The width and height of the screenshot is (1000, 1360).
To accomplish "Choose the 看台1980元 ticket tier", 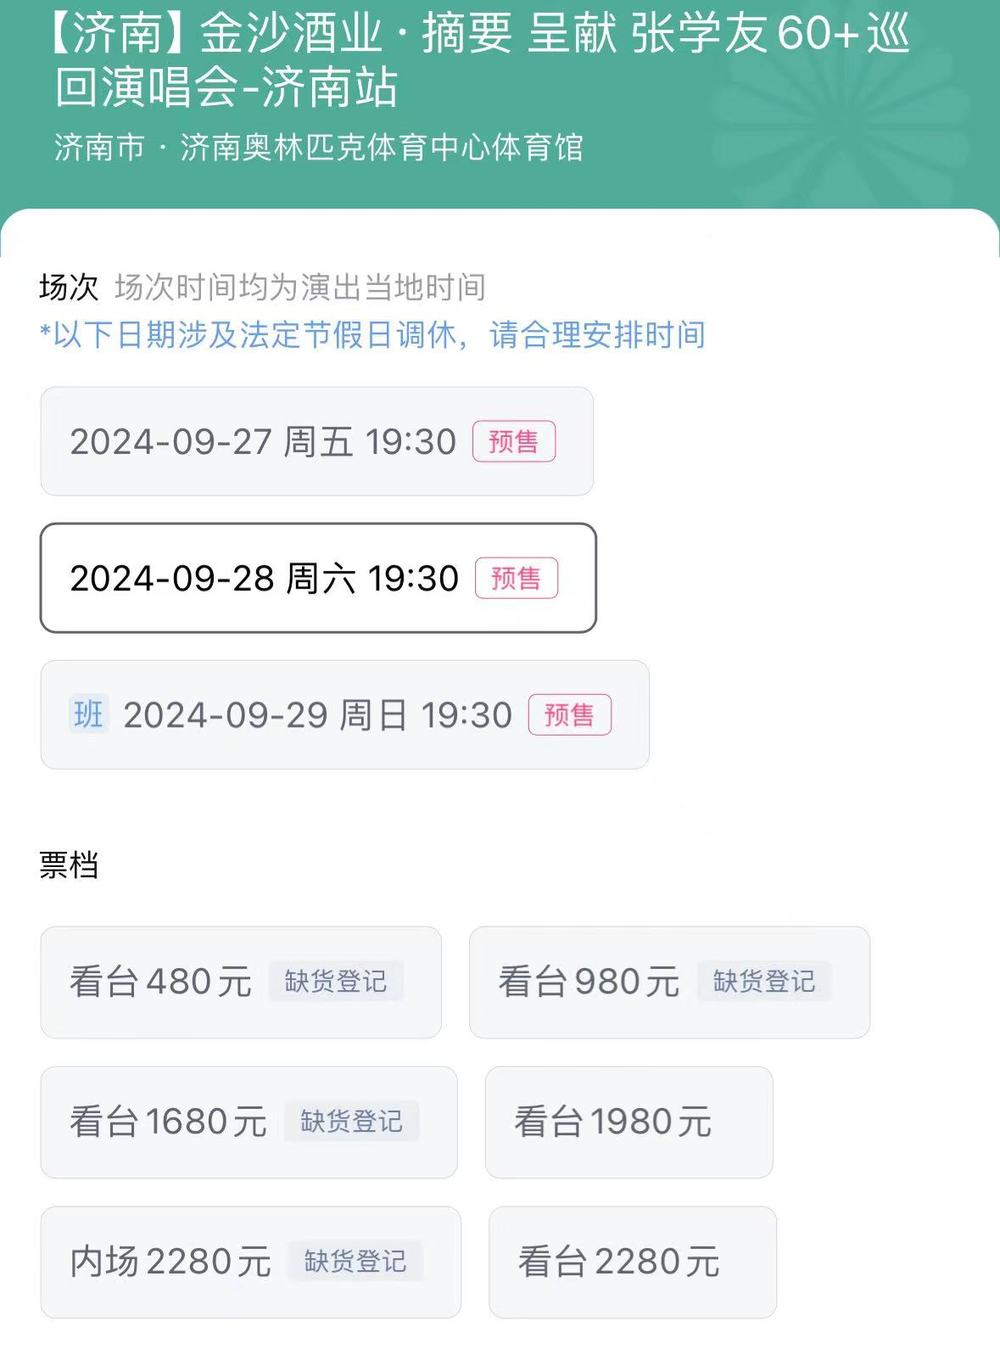I will click(x=629, y=1122).
